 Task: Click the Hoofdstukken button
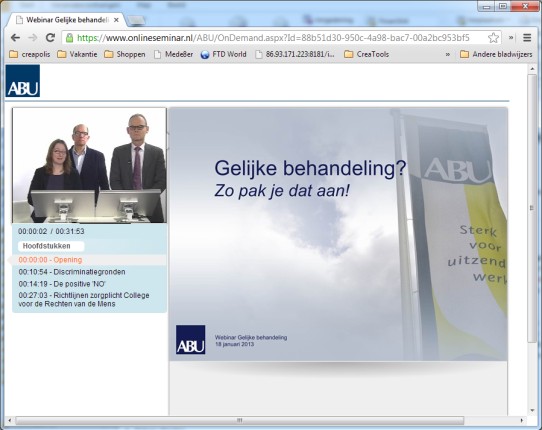point(51,246)
